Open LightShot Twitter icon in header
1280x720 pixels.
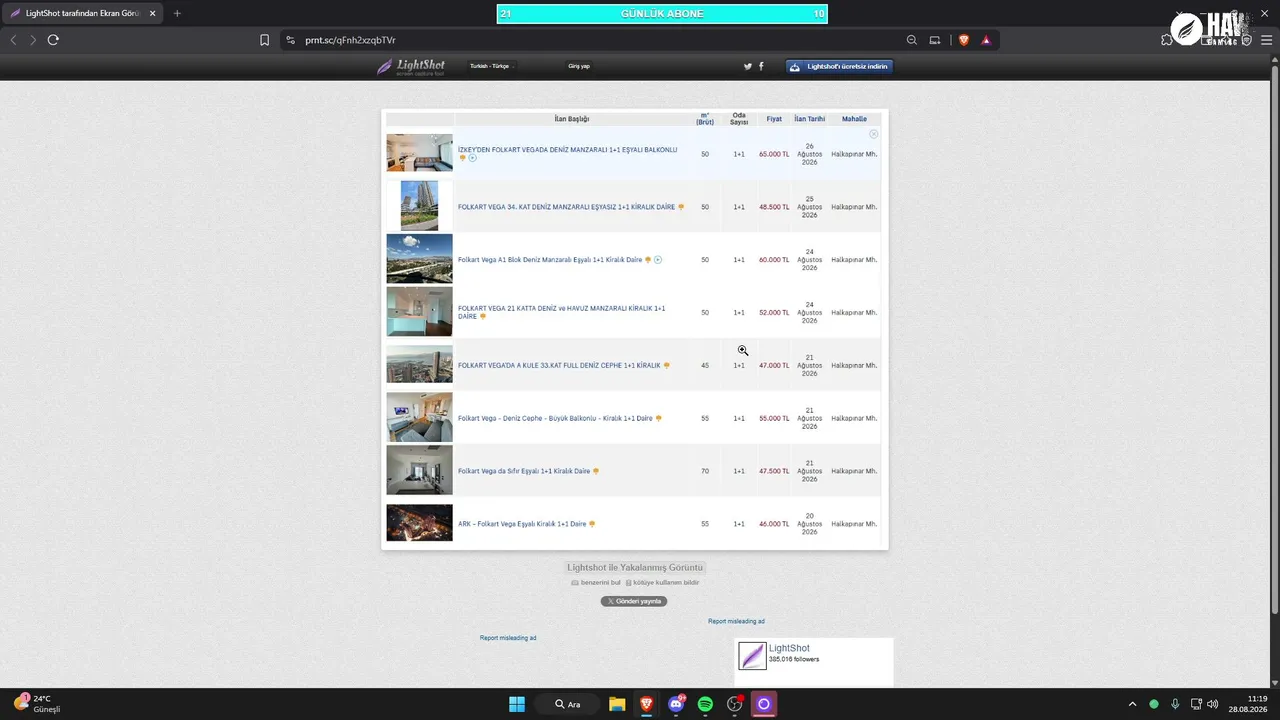pos(747,66)
